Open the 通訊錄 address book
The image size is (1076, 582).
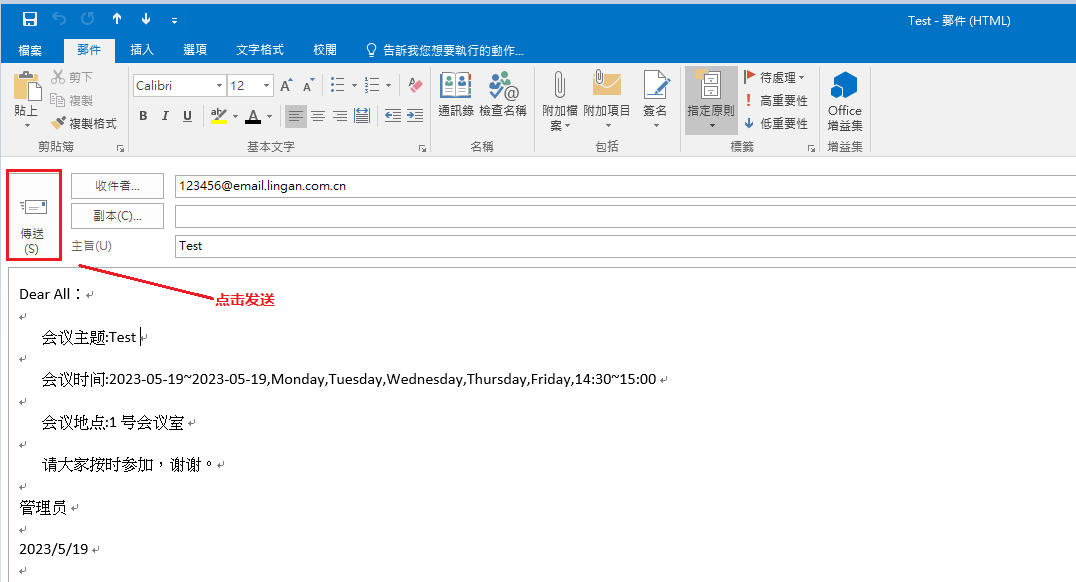coord(456,97)
